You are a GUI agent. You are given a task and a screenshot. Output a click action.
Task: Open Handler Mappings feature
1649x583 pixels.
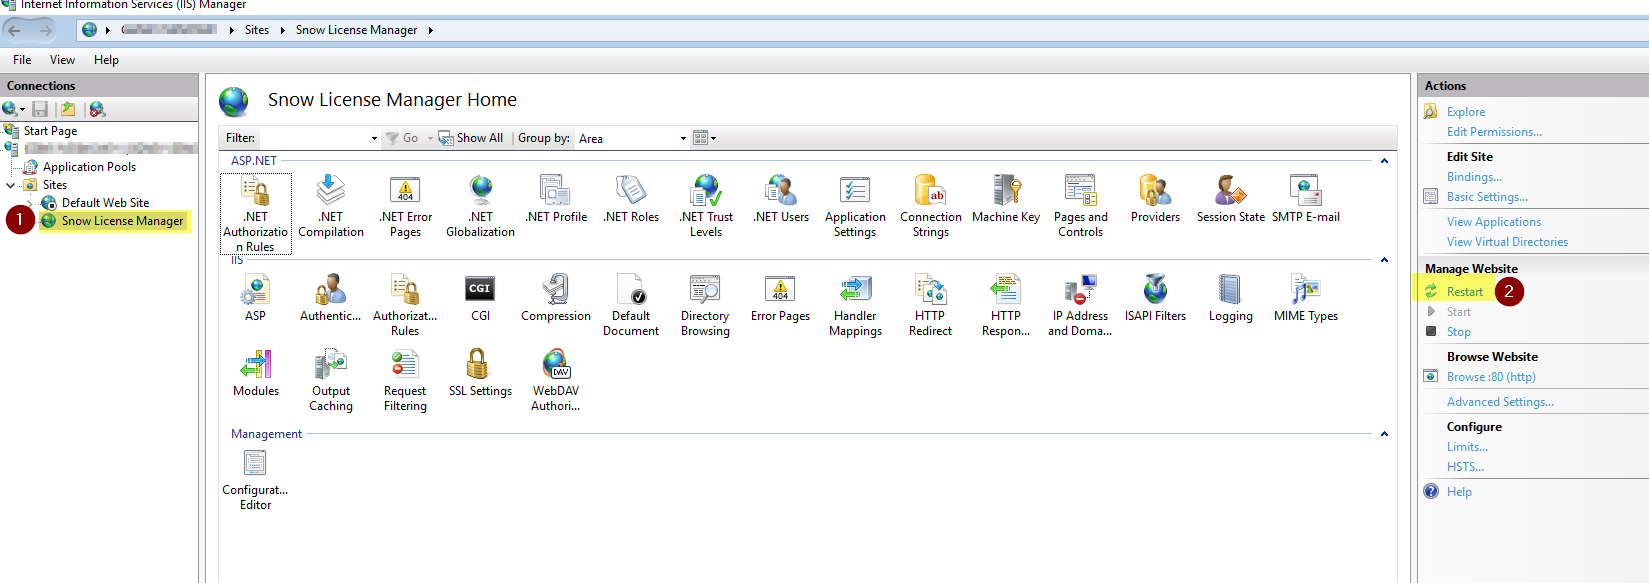pos(855,305)
